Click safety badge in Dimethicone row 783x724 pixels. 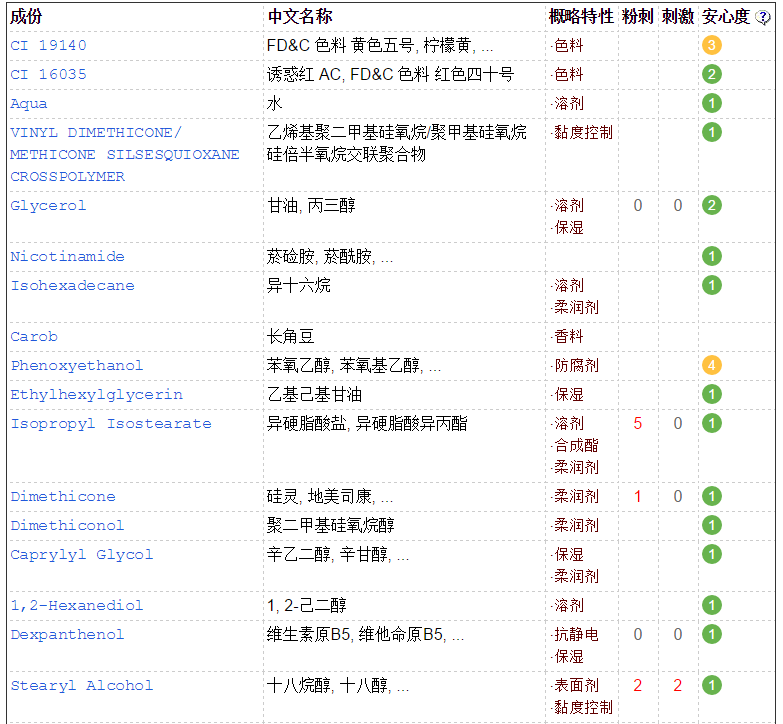[x=711, y=496]
